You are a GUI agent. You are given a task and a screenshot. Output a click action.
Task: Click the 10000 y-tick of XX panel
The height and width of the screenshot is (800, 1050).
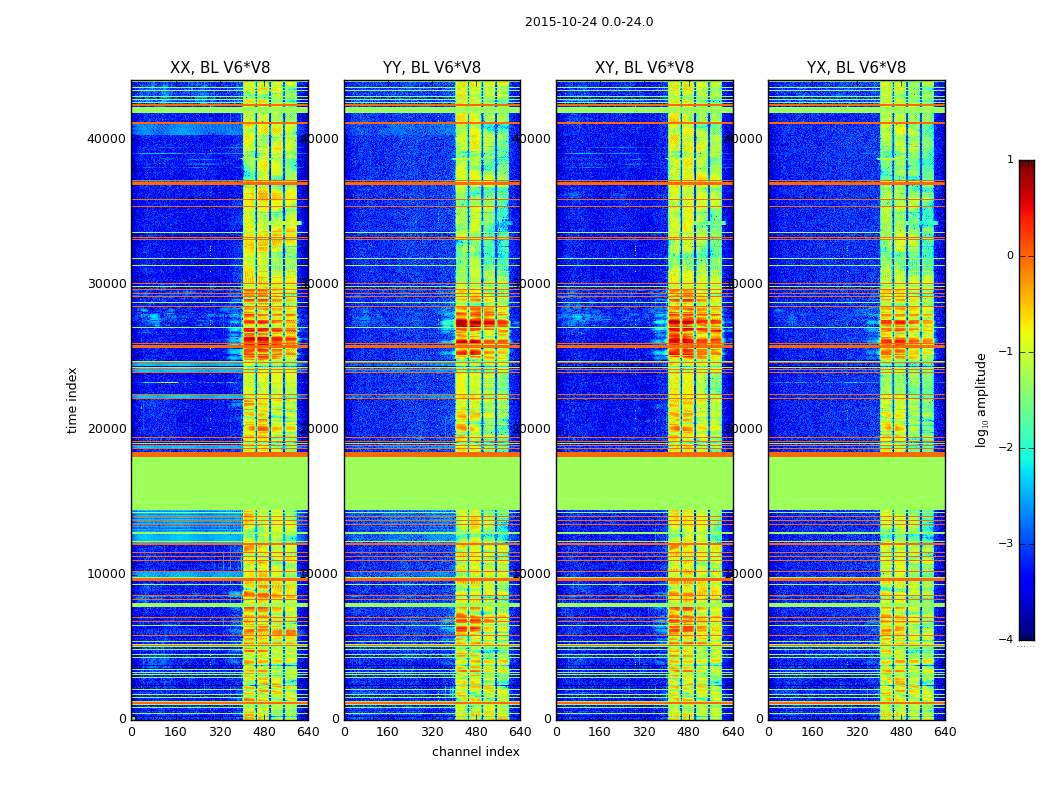point(107,574)
